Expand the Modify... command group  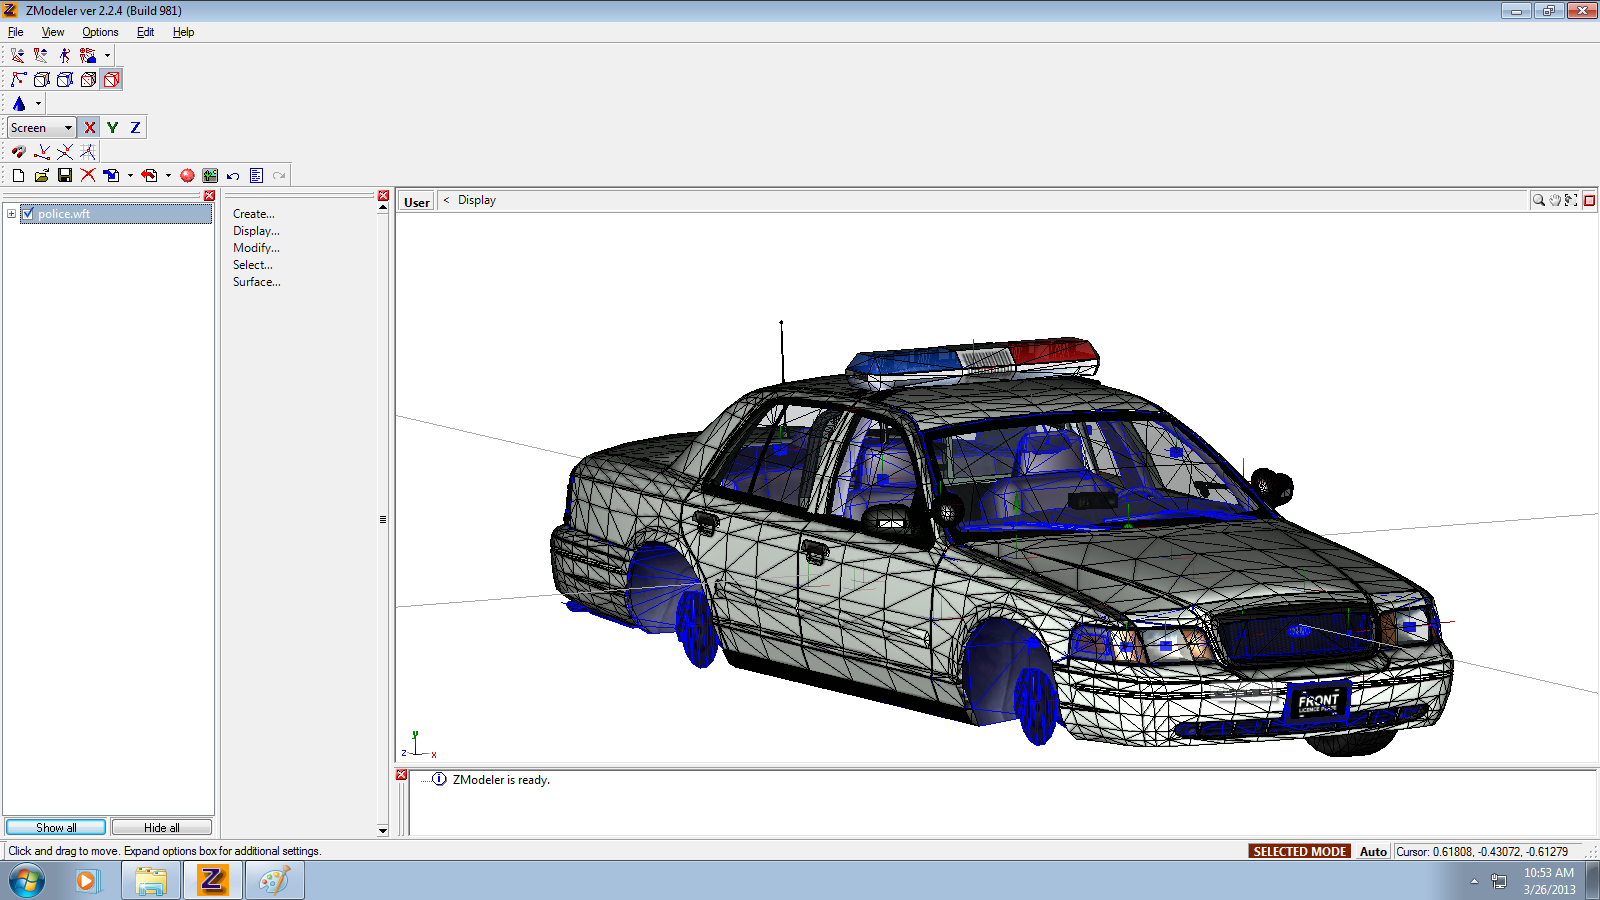tap(256, 248)
